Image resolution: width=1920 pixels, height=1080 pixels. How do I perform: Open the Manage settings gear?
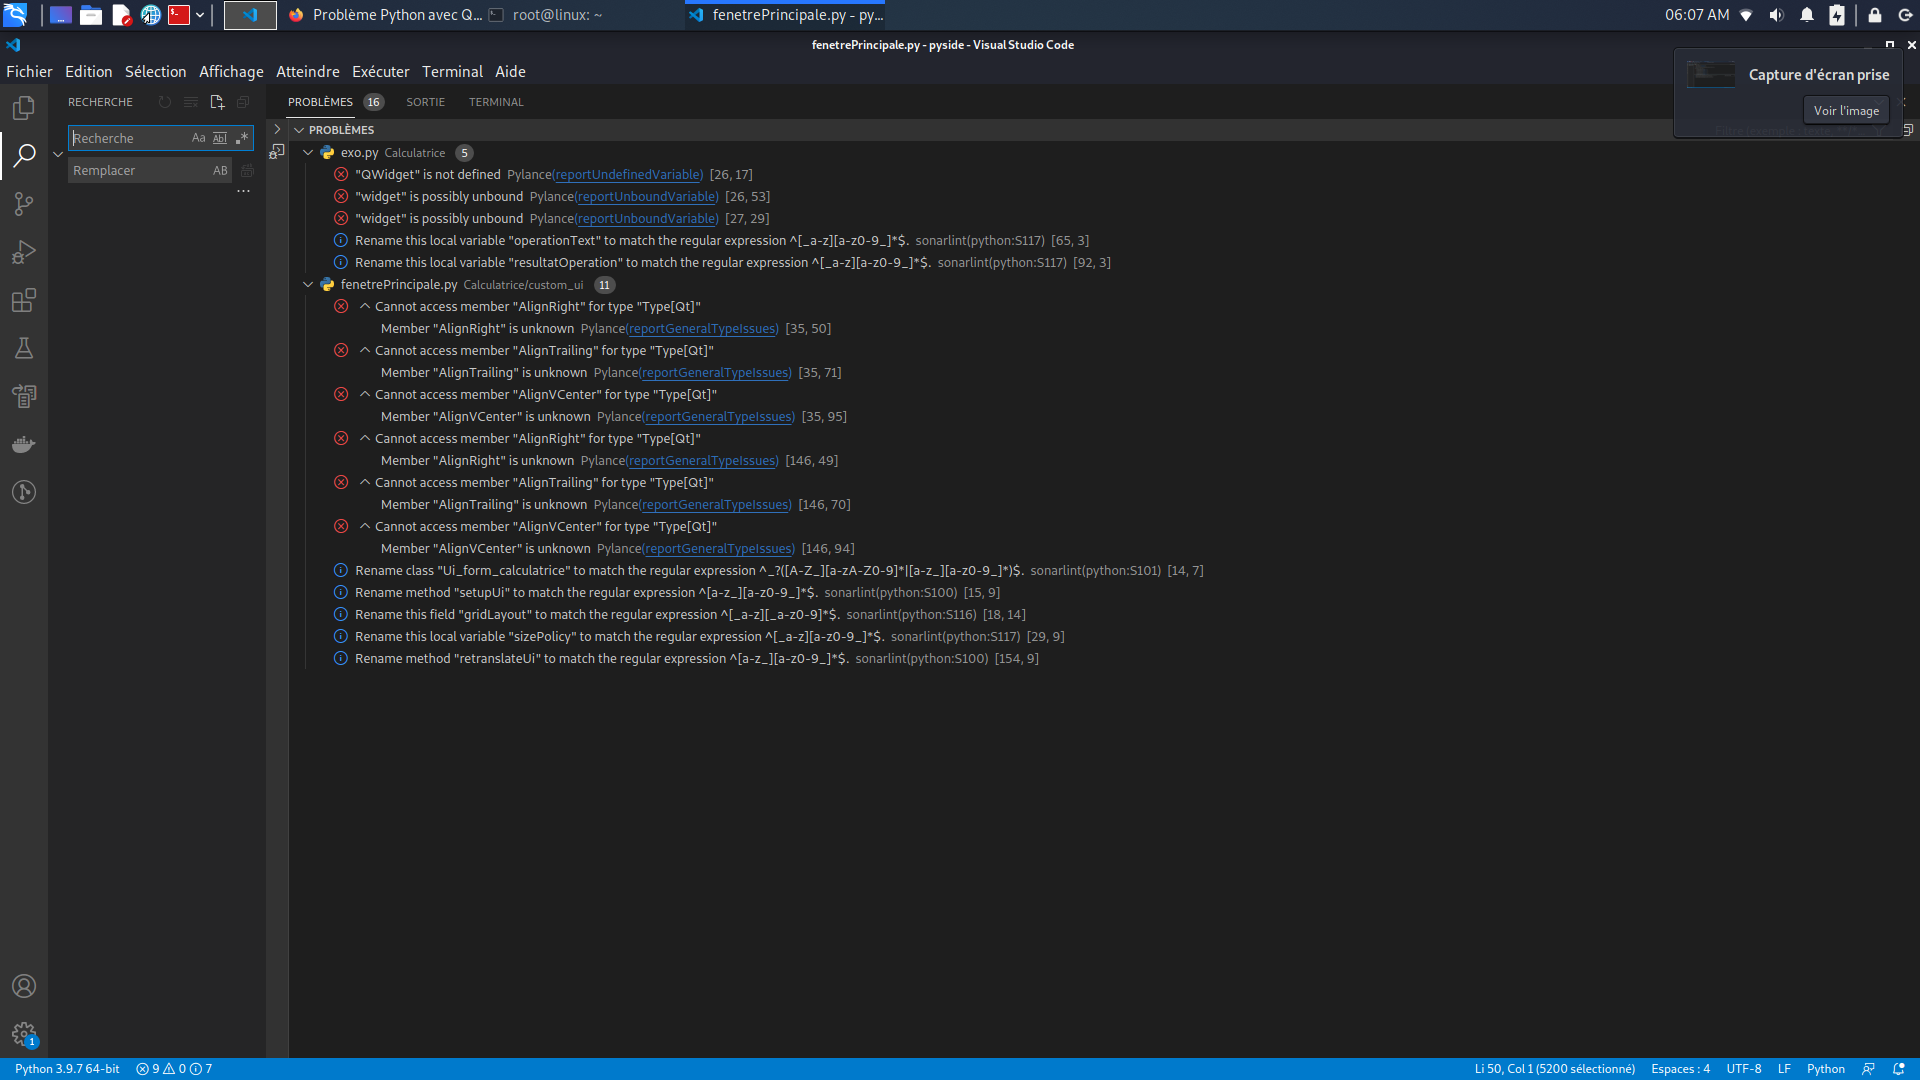point(24,1034)
